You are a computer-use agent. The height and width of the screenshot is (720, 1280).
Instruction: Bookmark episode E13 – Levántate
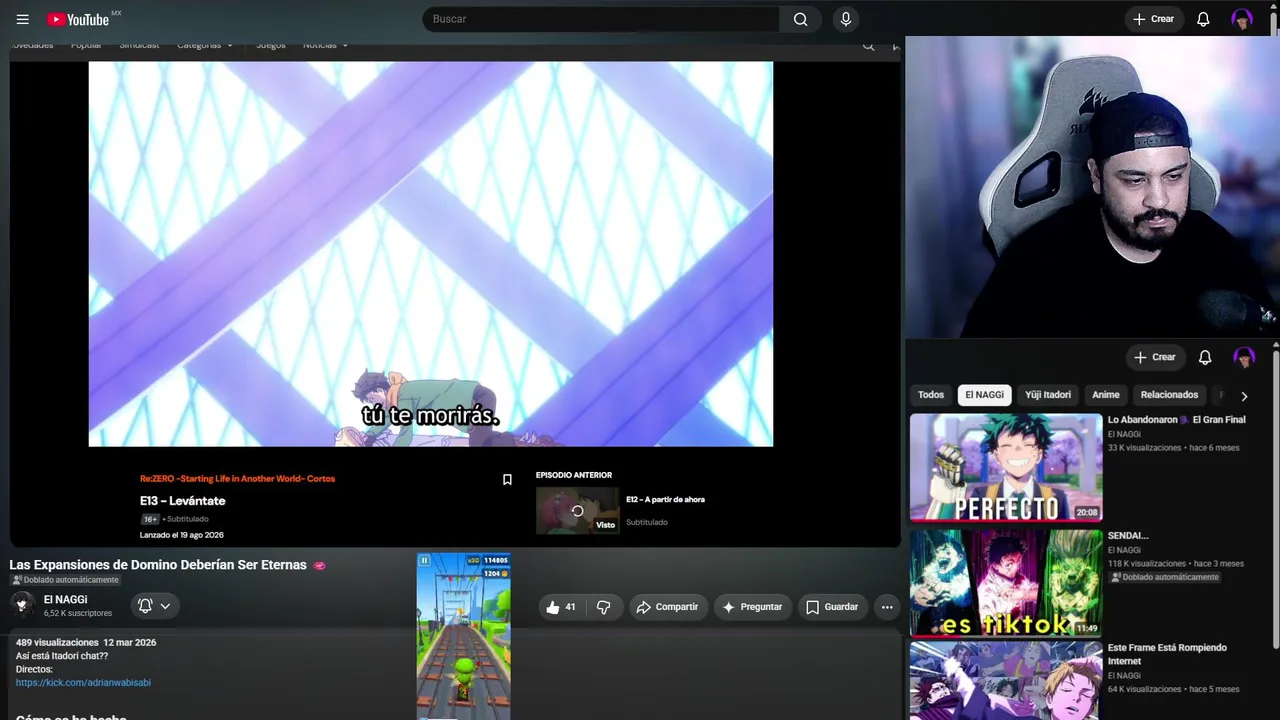click(x=507, y=480)
